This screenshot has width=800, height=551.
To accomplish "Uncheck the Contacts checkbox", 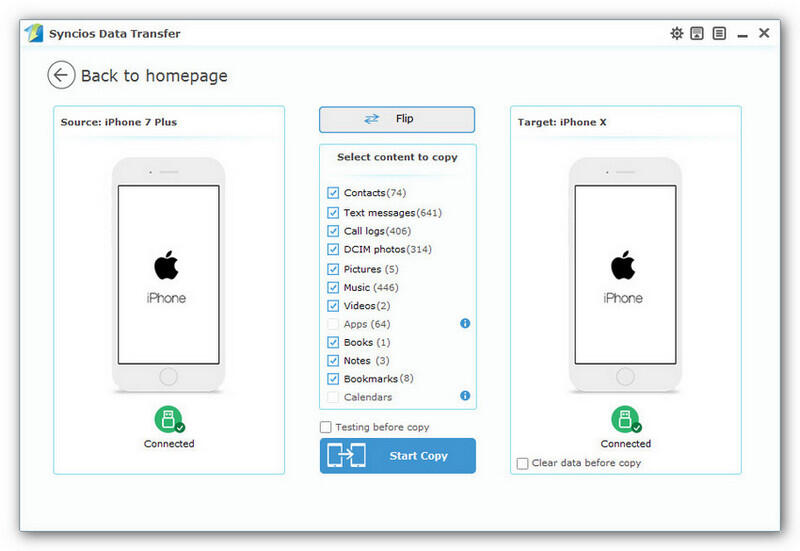I will (x=333, y=193).
